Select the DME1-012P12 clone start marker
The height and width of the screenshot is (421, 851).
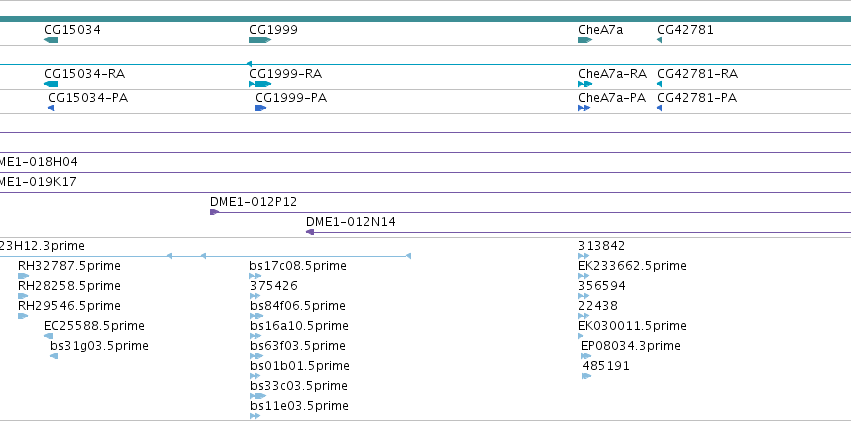point(214,212)
